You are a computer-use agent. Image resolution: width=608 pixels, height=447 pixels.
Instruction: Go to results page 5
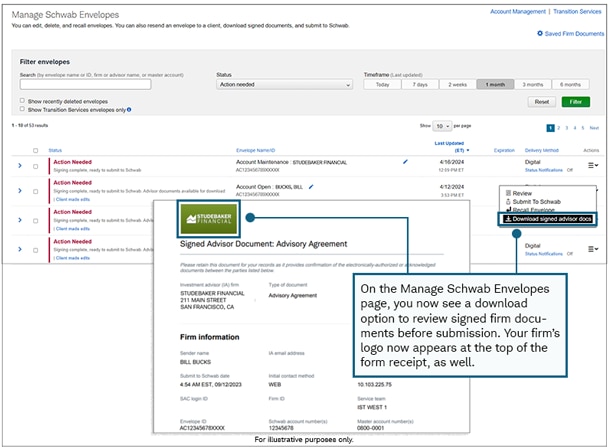[582, 128]
